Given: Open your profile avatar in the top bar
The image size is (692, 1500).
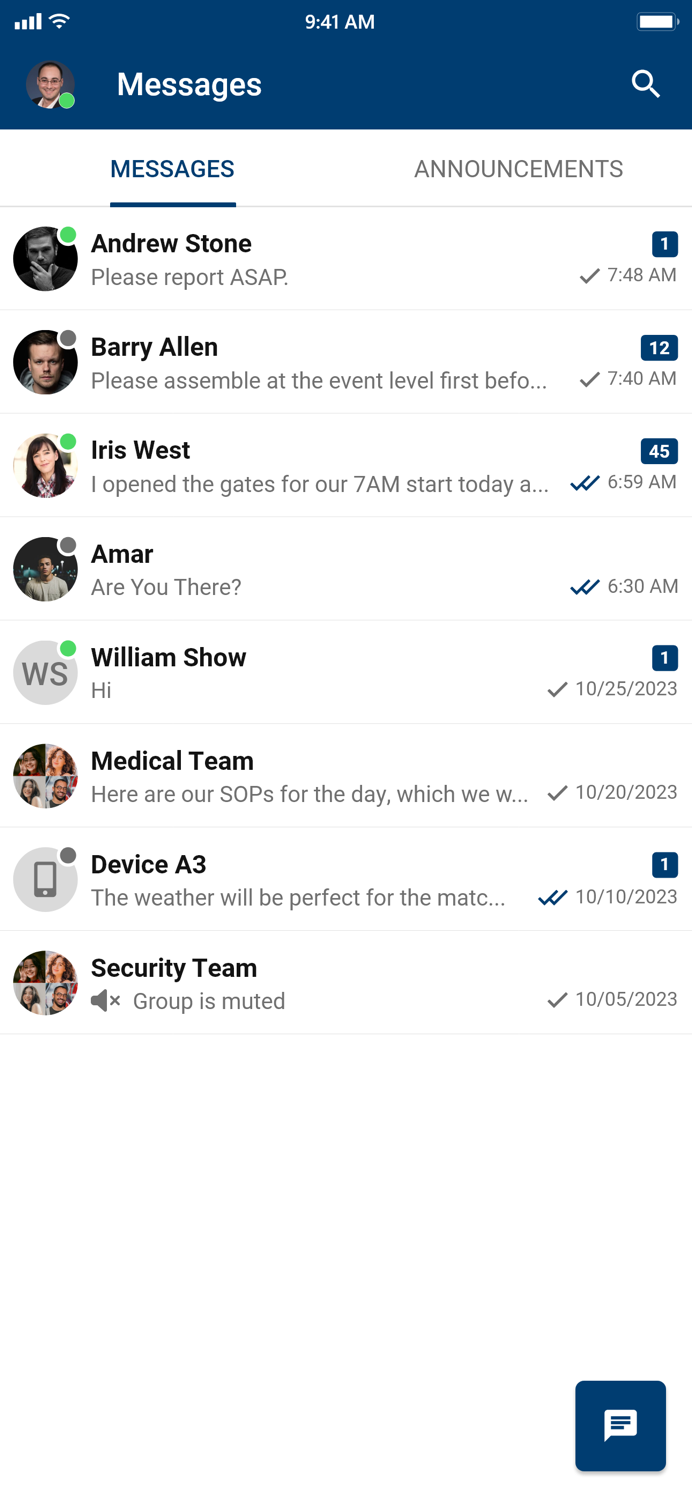Looking at the screenshot, I should click(x=48, y=85).
